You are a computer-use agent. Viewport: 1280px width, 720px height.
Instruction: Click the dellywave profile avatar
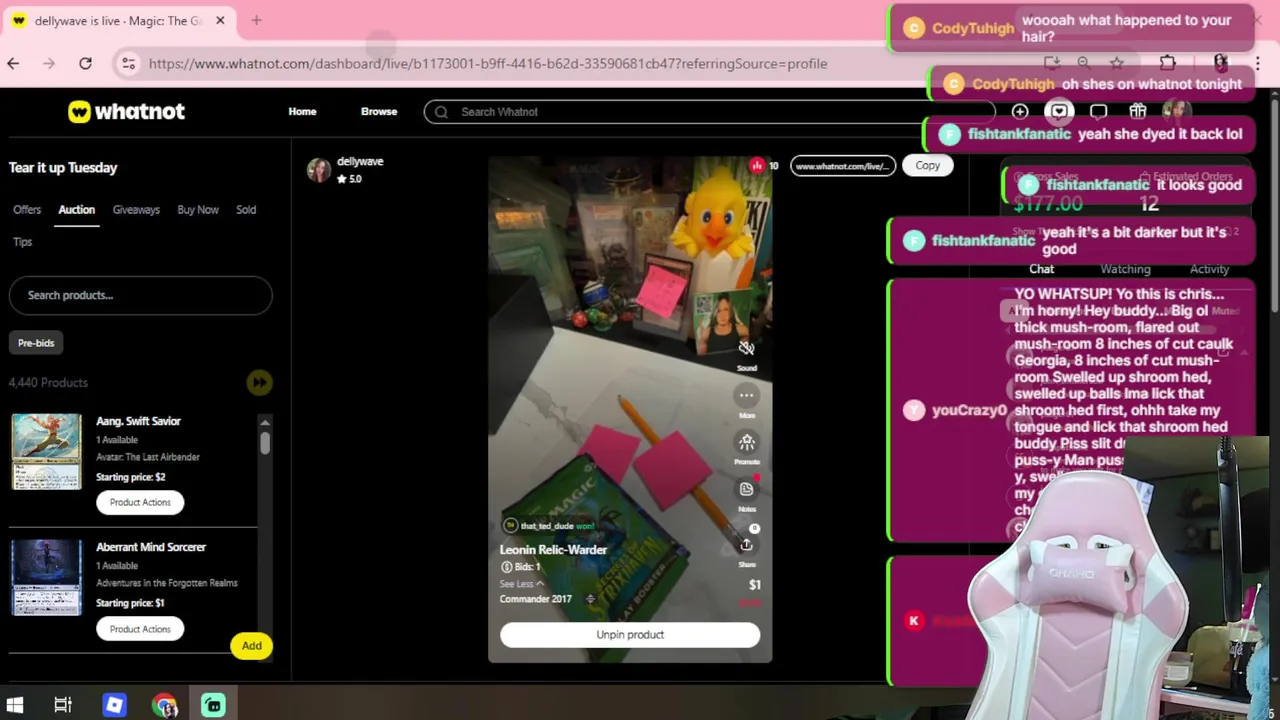pyautogui.click(x=319, y=170)
